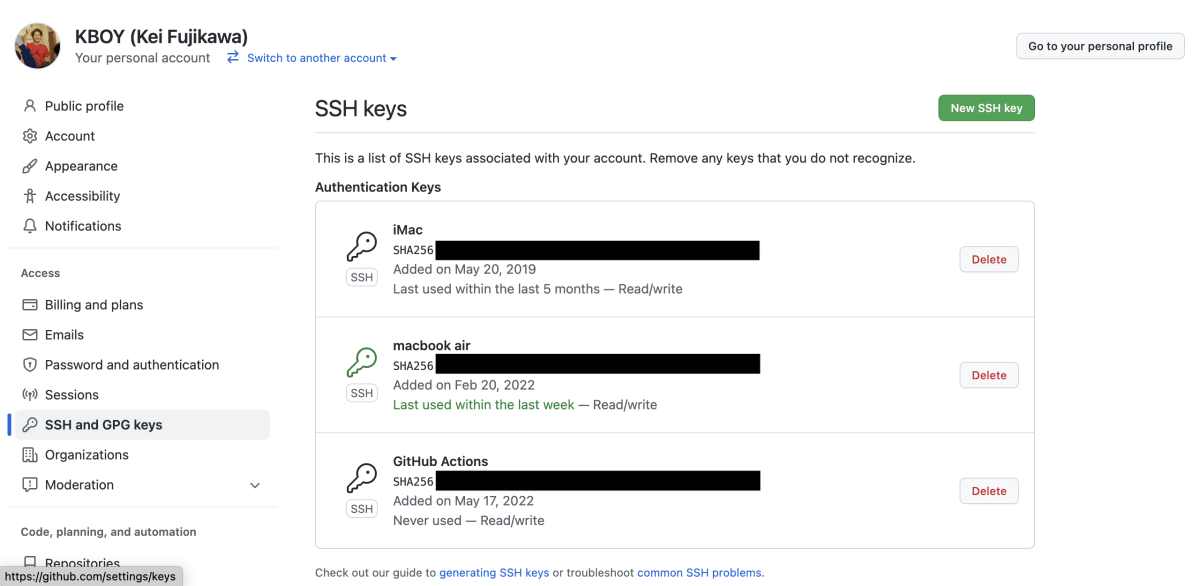1200x586 pixels.
Task: Delete the iMac SSH key
Action: tap(989, 259)
